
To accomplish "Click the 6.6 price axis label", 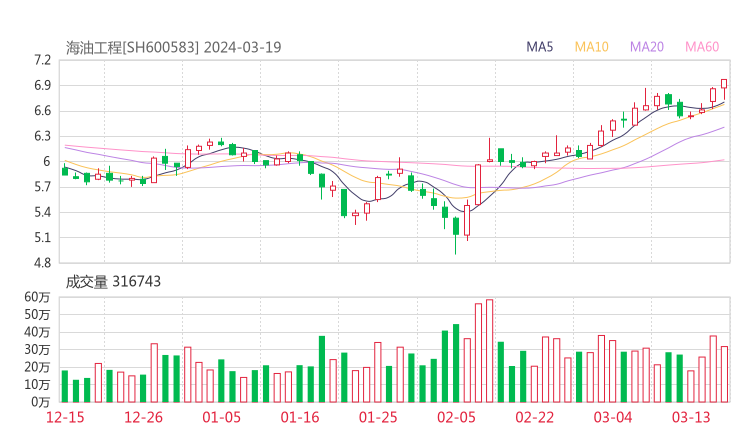I will (x=42, y=111).
